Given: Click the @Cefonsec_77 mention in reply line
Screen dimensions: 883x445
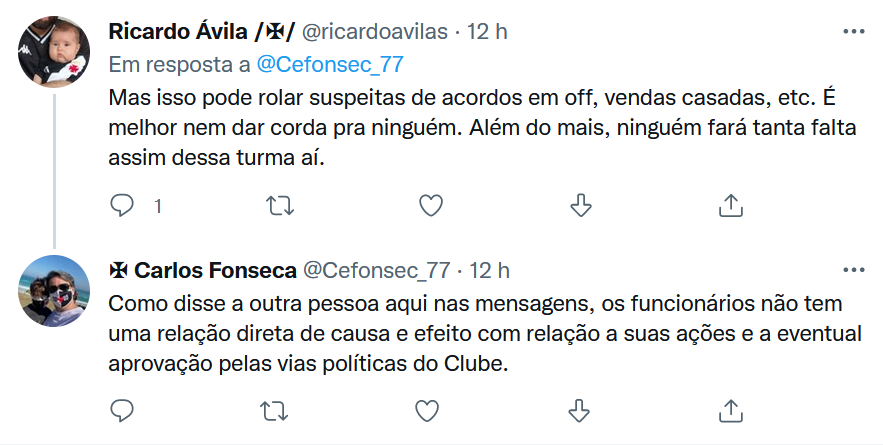Looking at the screenshot, I should point(329,64).
